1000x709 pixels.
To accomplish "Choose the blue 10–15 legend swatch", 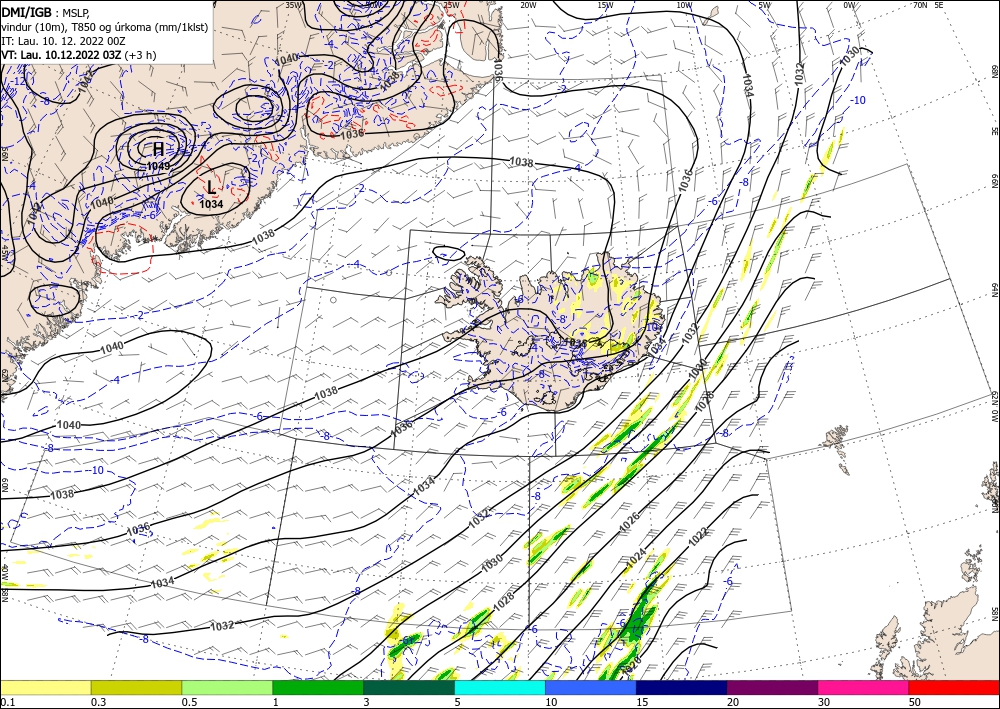I will (x=591, y=687).
